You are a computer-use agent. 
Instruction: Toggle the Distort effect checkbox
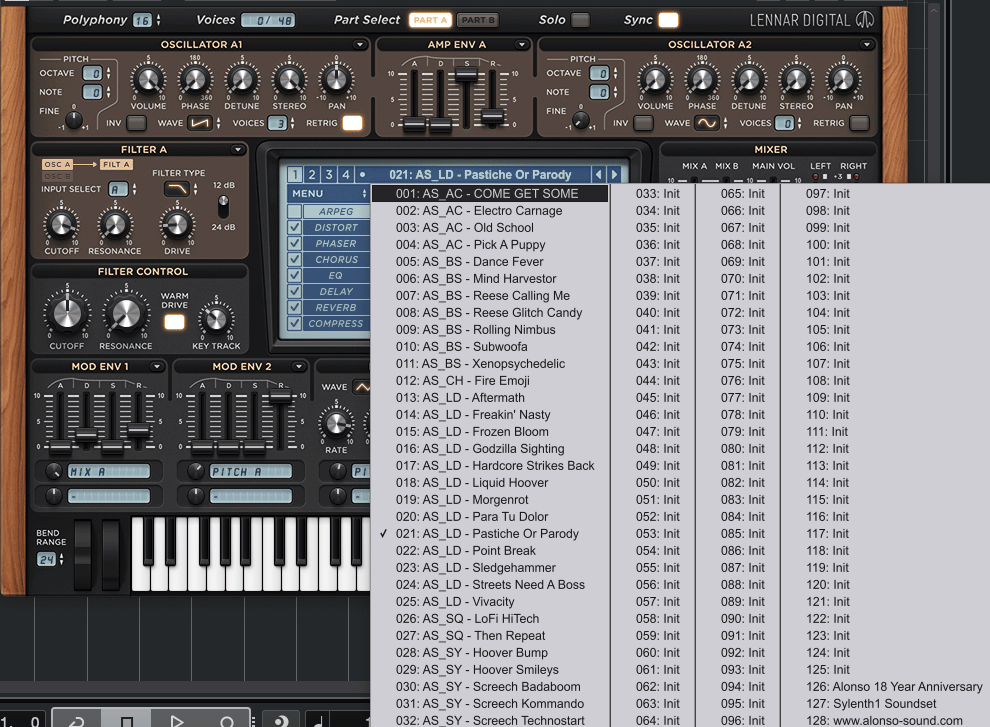[x=294, y=227]
